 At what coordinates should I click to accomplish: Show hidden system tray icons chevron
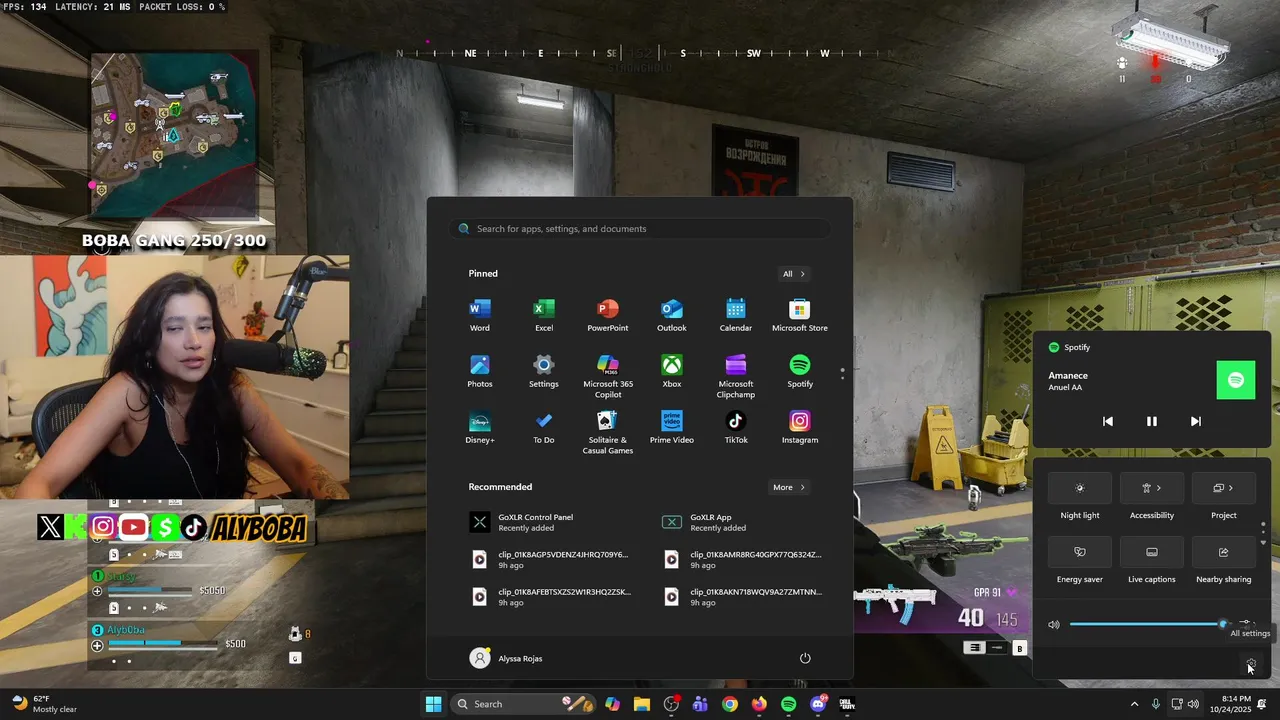(1134, 704)
